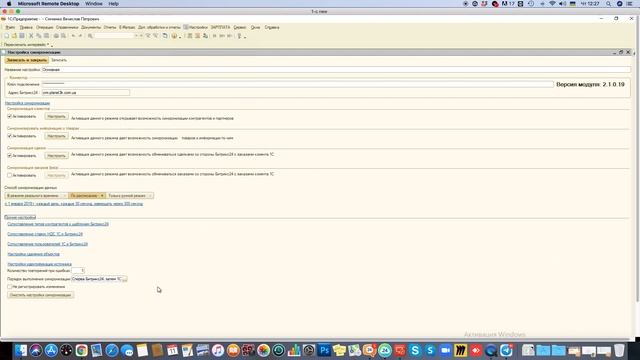The height and width of the screenshot is (360, 640).
Task: Open the schedule link starting с 1 января 2019
Action: (x=74, y=204)
